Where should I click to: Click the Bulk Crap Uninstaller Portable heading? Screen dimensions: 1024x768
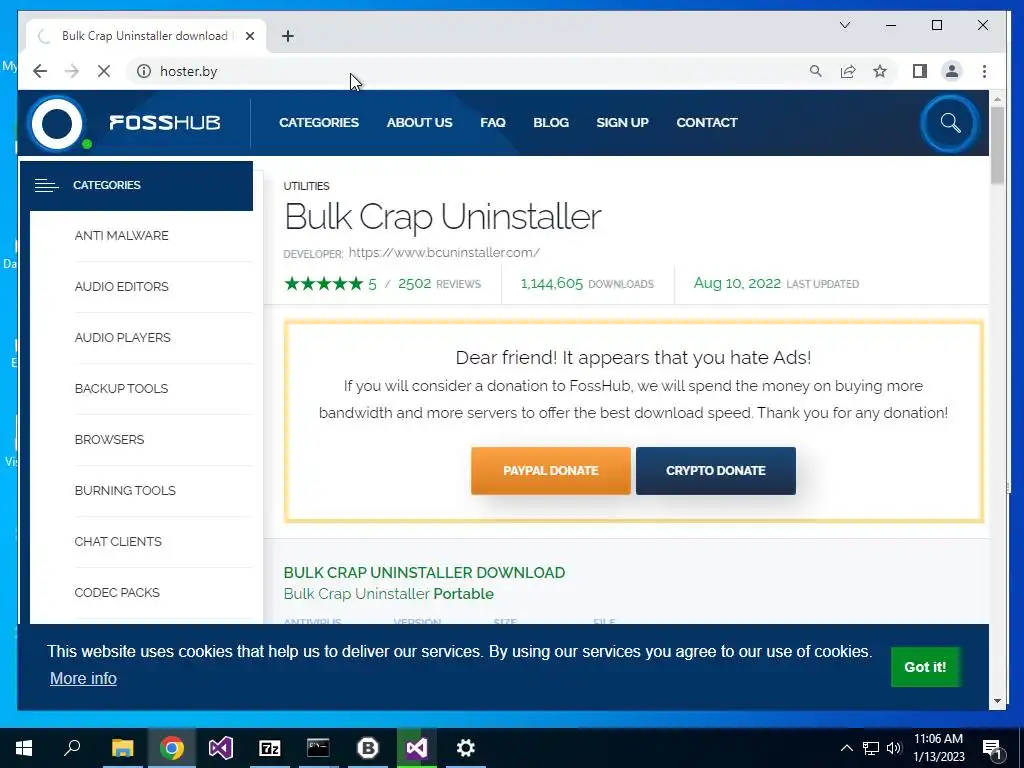click(x=389, y=594)
